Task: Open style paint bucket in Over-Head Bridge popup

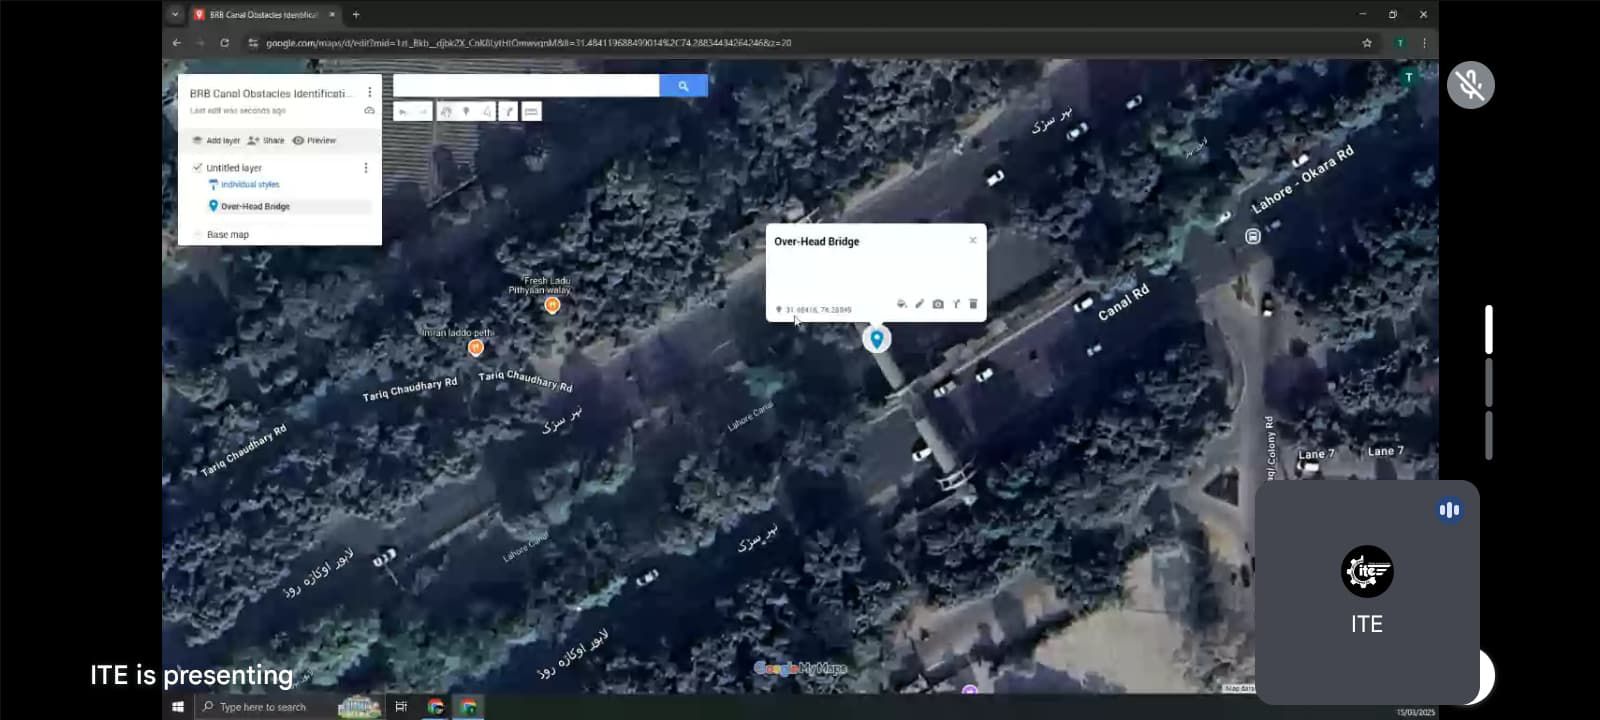Action: click(901, 304)
